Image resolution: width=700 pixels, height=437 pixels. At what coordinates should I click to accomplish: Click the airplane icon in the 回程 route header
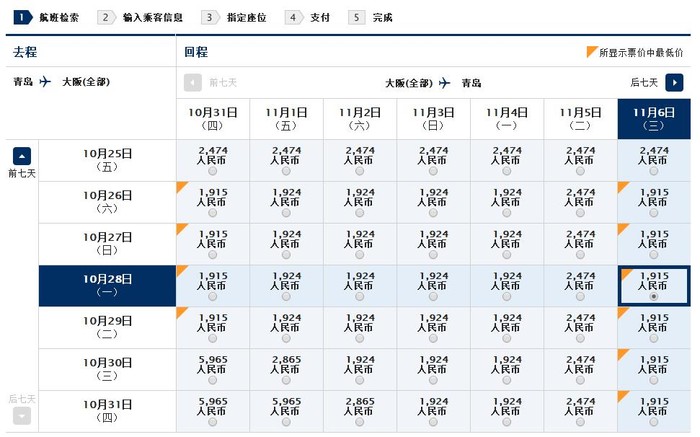[x=445, y=82]
